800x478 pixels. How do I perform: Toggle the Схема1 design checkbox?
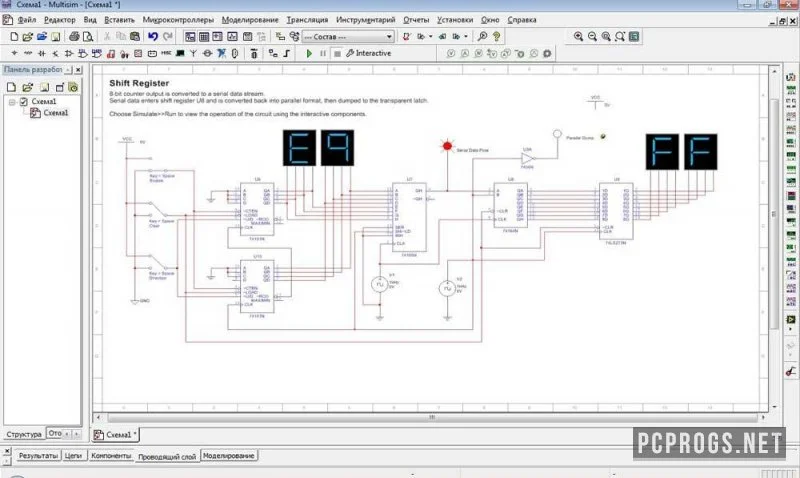click(23, 102)
